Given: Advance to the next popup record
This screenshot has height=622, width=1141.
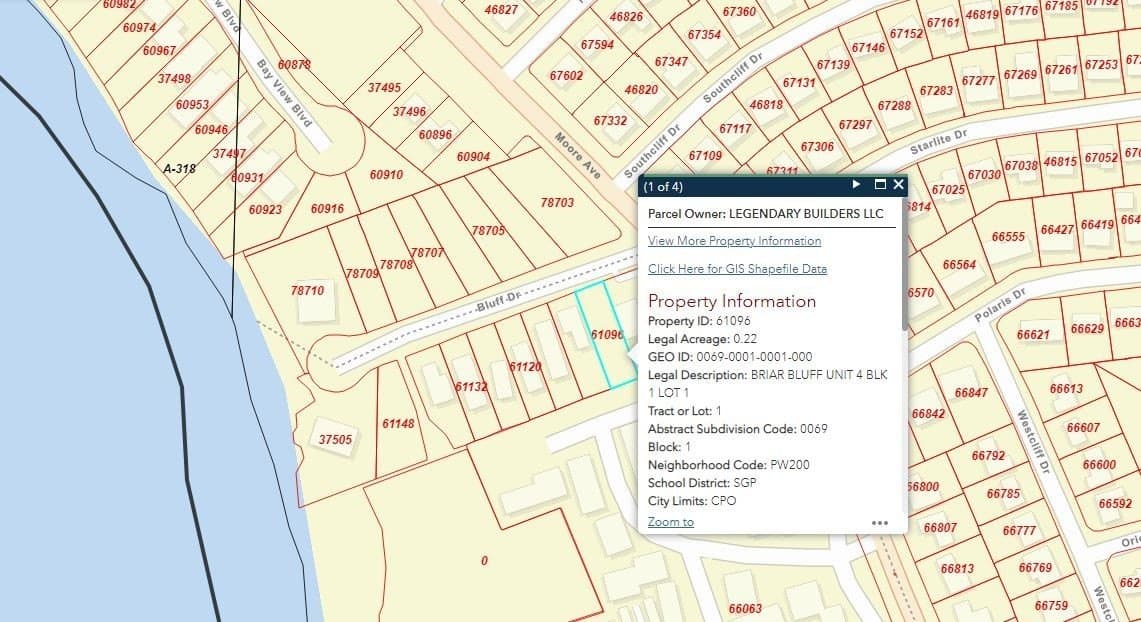Looking at the screenshot, I should (856, 185).
